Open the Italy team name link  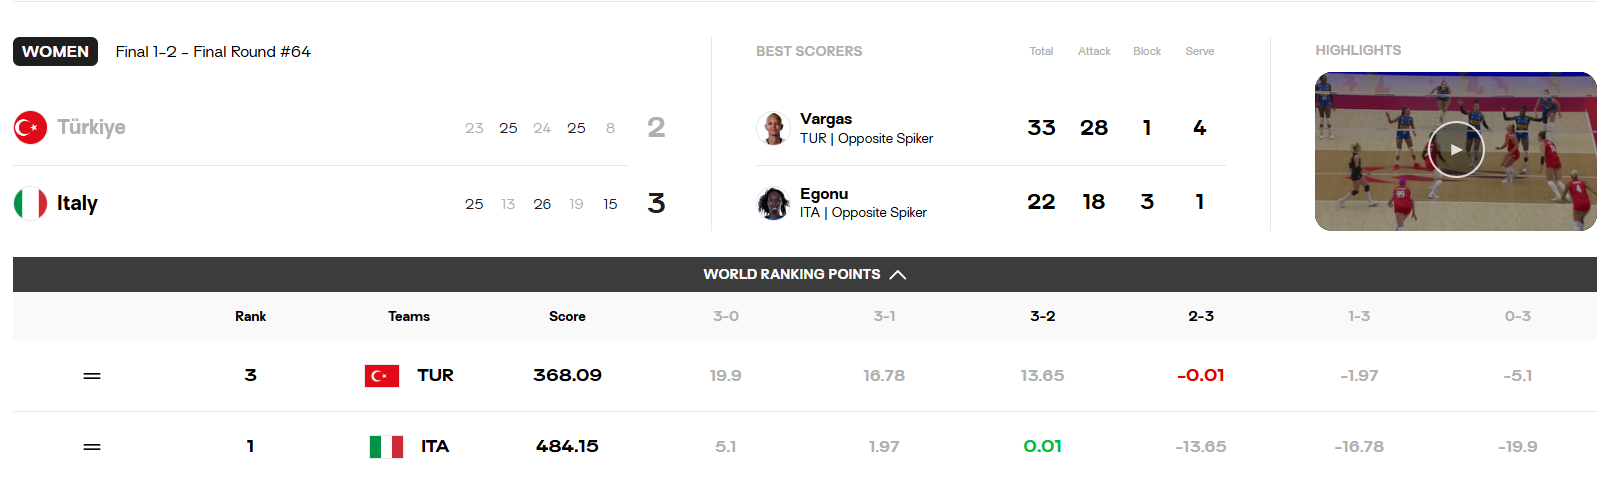pyautogui.click(x=77, y=203)
